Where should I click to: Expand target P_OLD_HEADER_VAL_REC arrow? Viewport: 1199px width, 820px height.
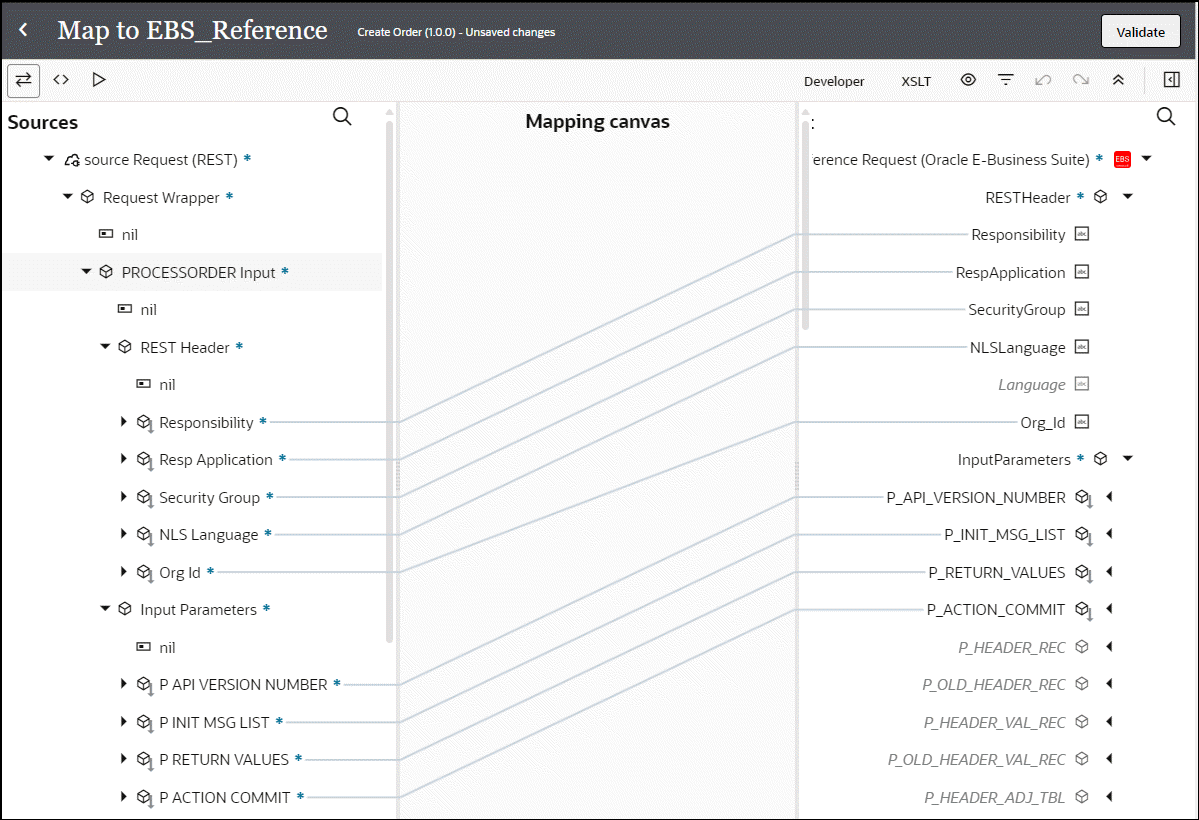pos(1110,759)
